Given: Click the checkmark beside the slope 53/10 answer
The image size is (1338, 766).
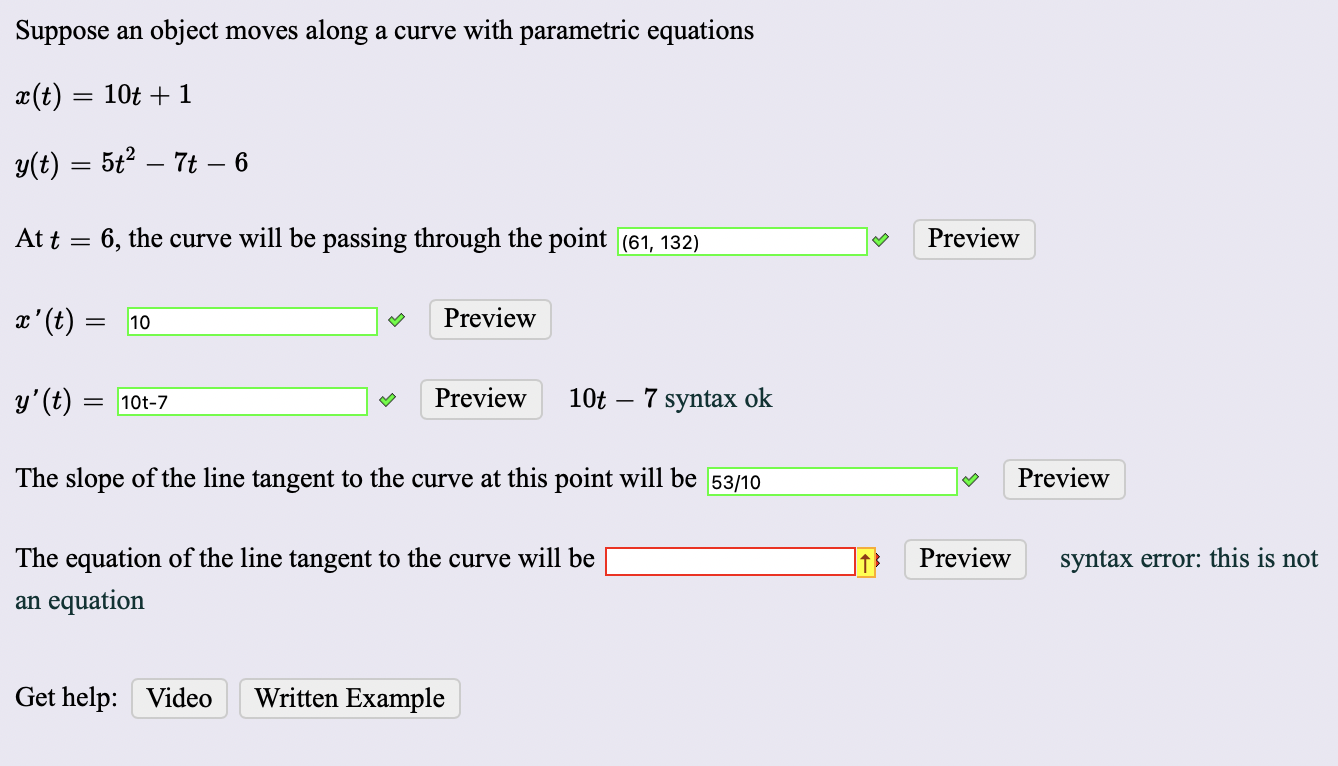Looking at the screenshot, I should [970, 479].
